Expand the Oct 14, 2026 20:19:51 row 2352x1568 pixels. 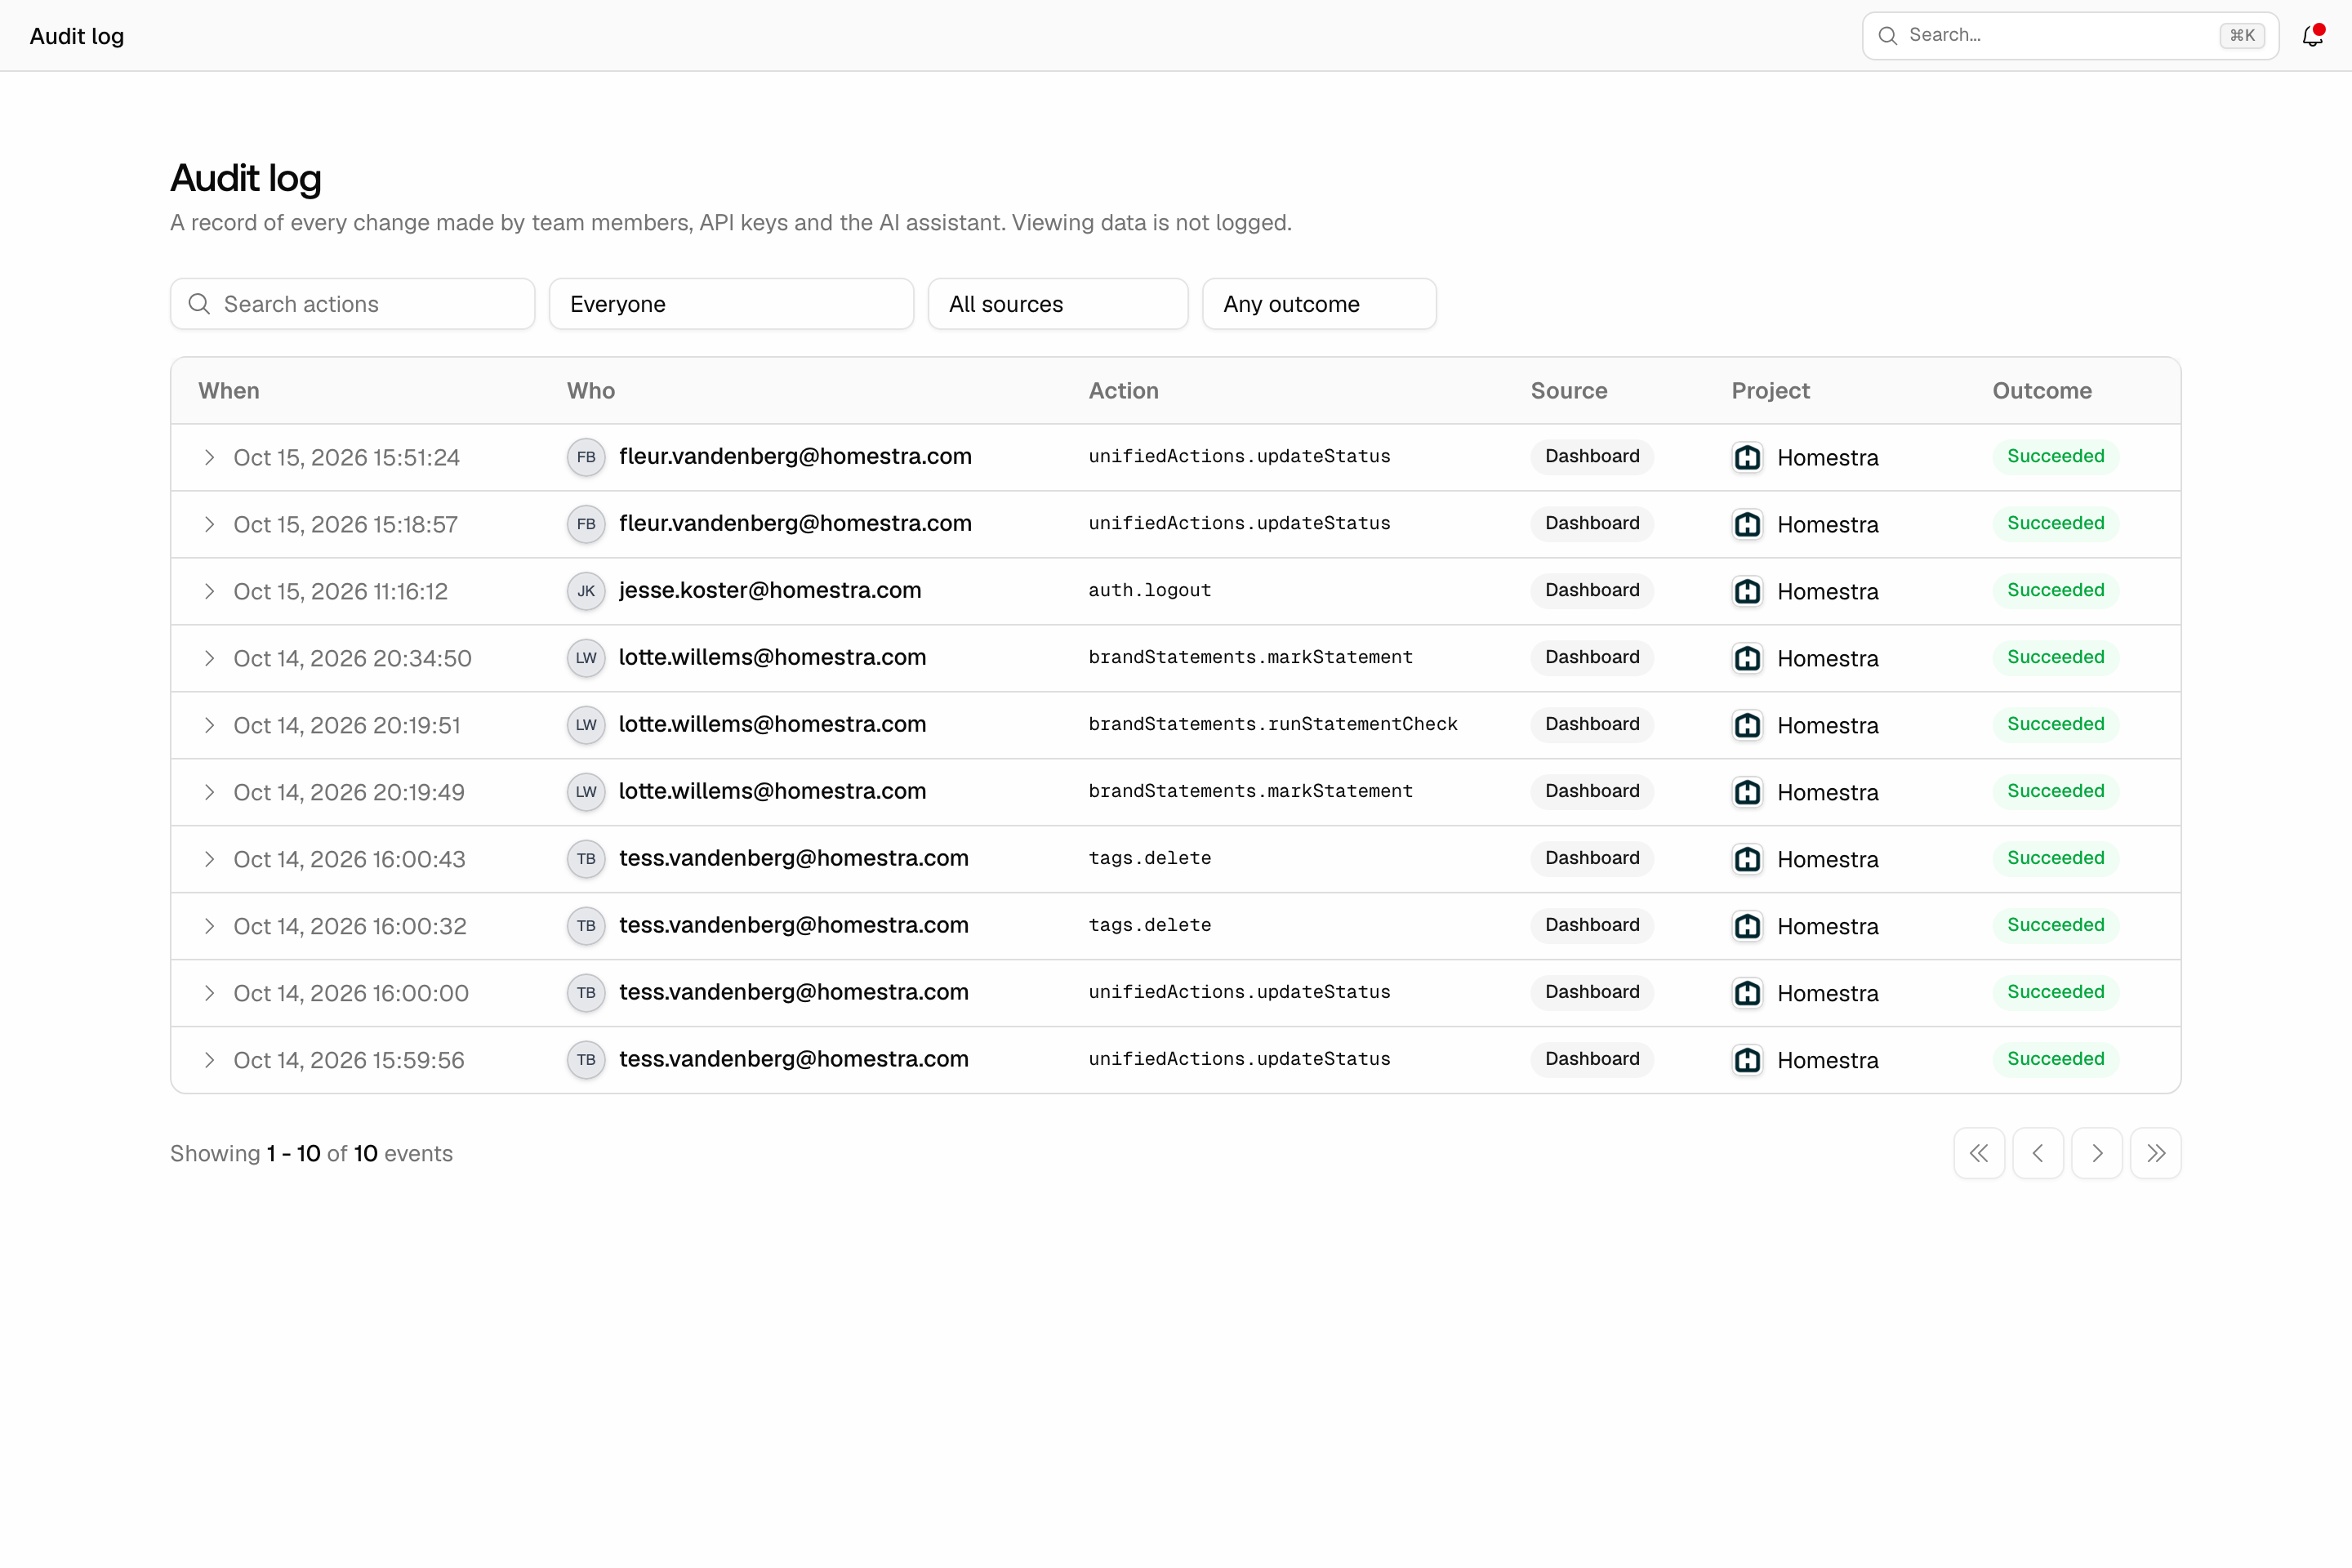209,725
